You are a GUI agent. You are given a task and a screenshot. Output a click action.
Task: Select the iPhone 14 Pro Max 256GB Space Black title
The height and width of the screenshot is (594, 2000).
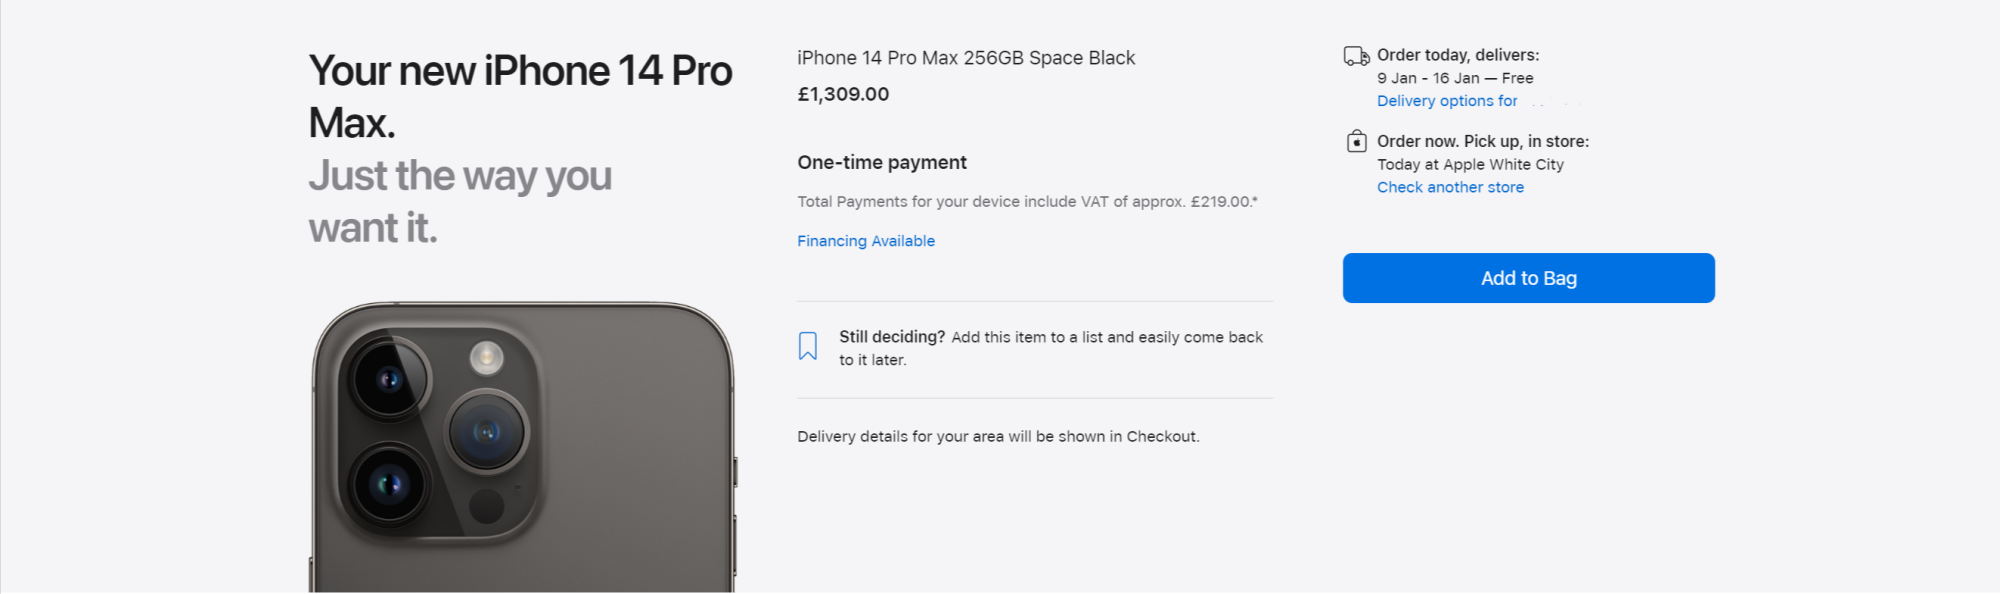(x=966, y=58)
